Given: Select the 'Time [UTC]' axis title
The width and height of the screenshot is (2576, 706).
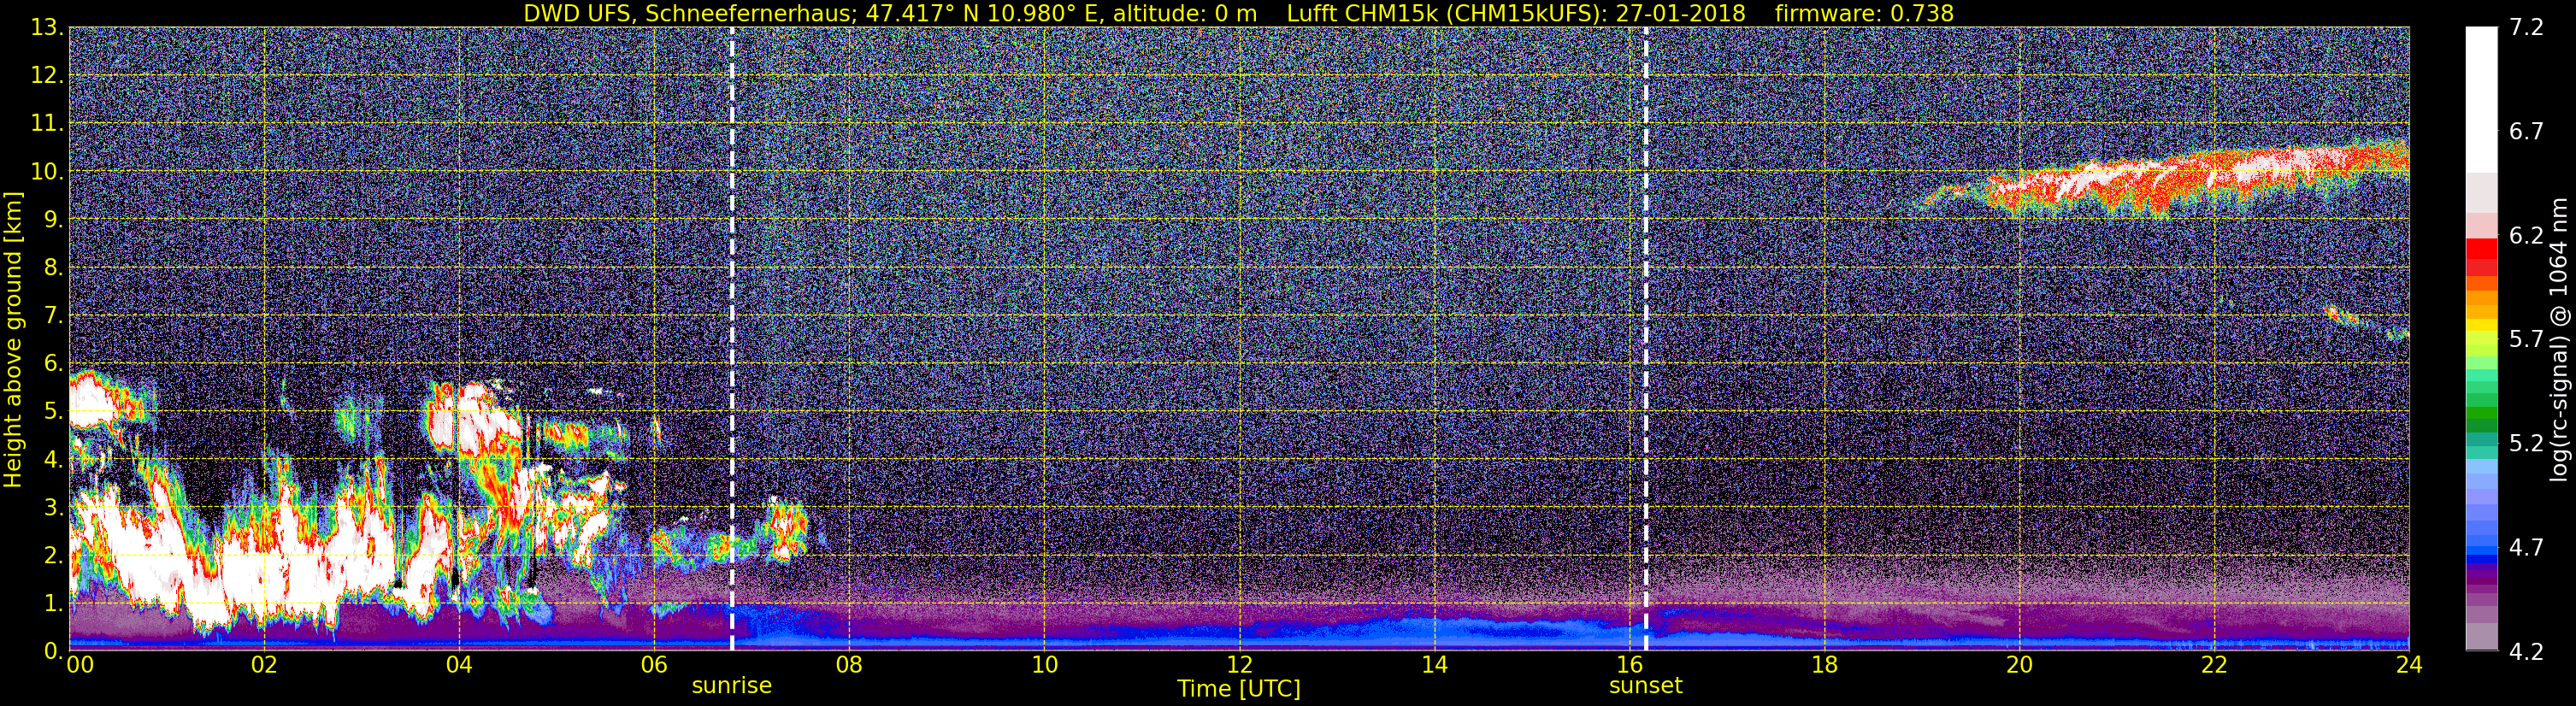Looking at the screenshot, I should (1238, 689).
